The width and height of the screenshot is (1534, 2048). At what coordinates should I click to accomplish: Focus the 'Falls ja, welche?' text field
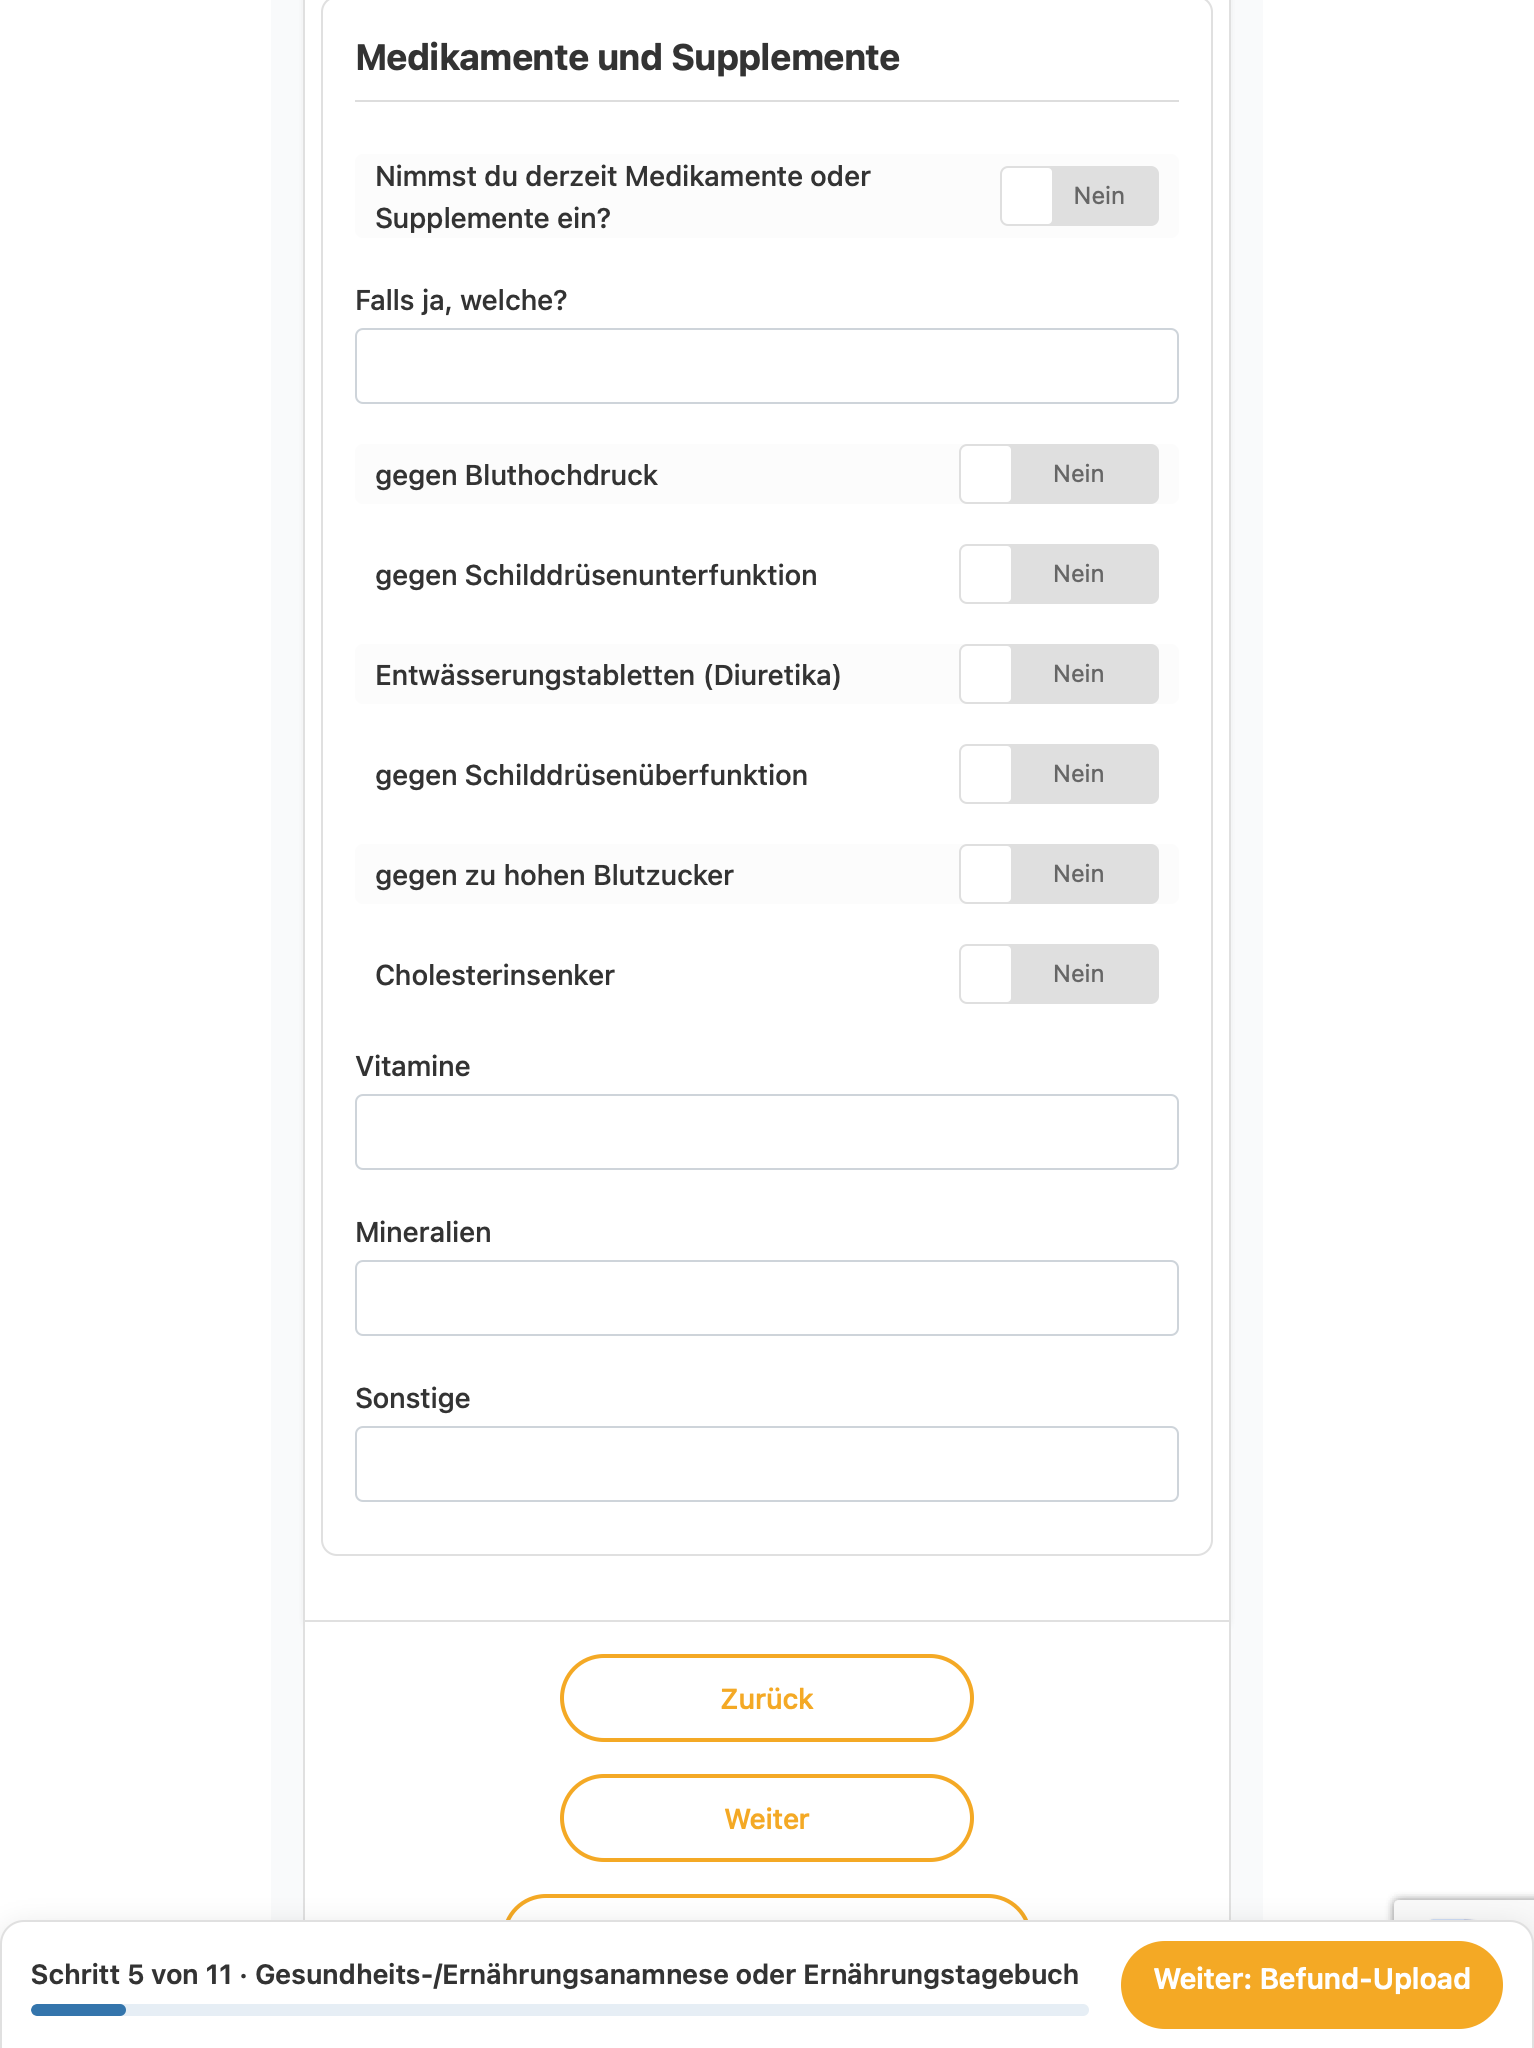767,366
